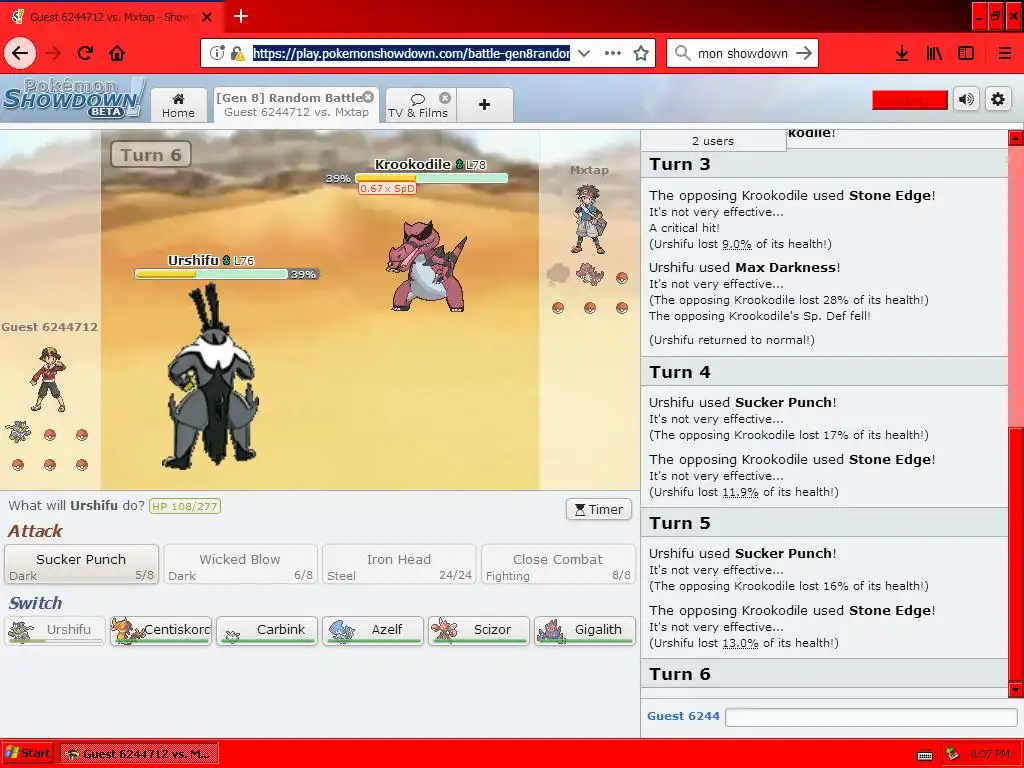Close the Random Battle room tab

368,97
